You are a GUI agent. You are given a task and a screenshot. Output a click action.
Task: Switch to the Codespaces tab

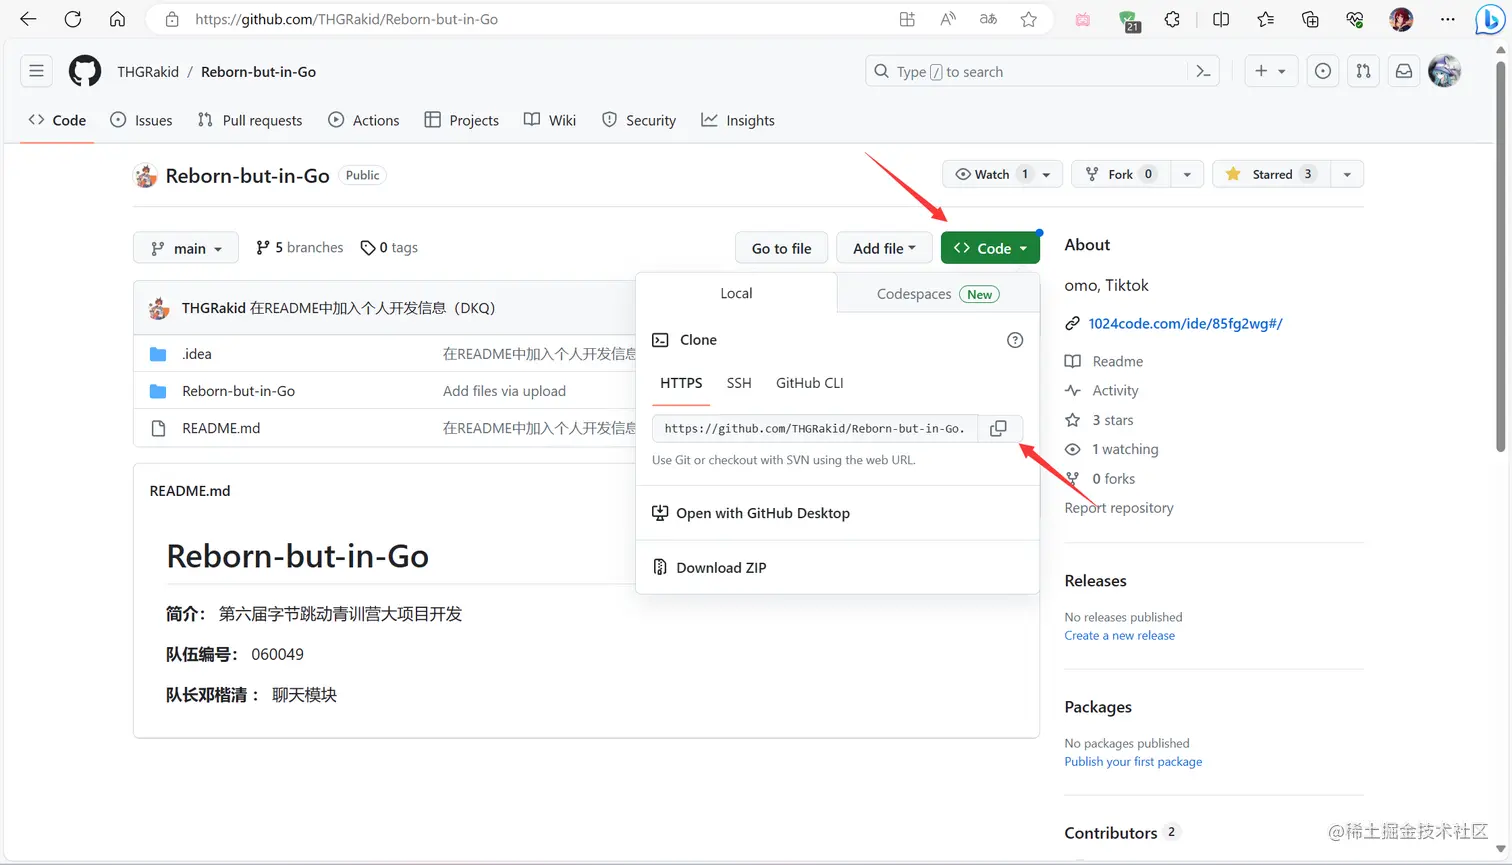point(938,294)
